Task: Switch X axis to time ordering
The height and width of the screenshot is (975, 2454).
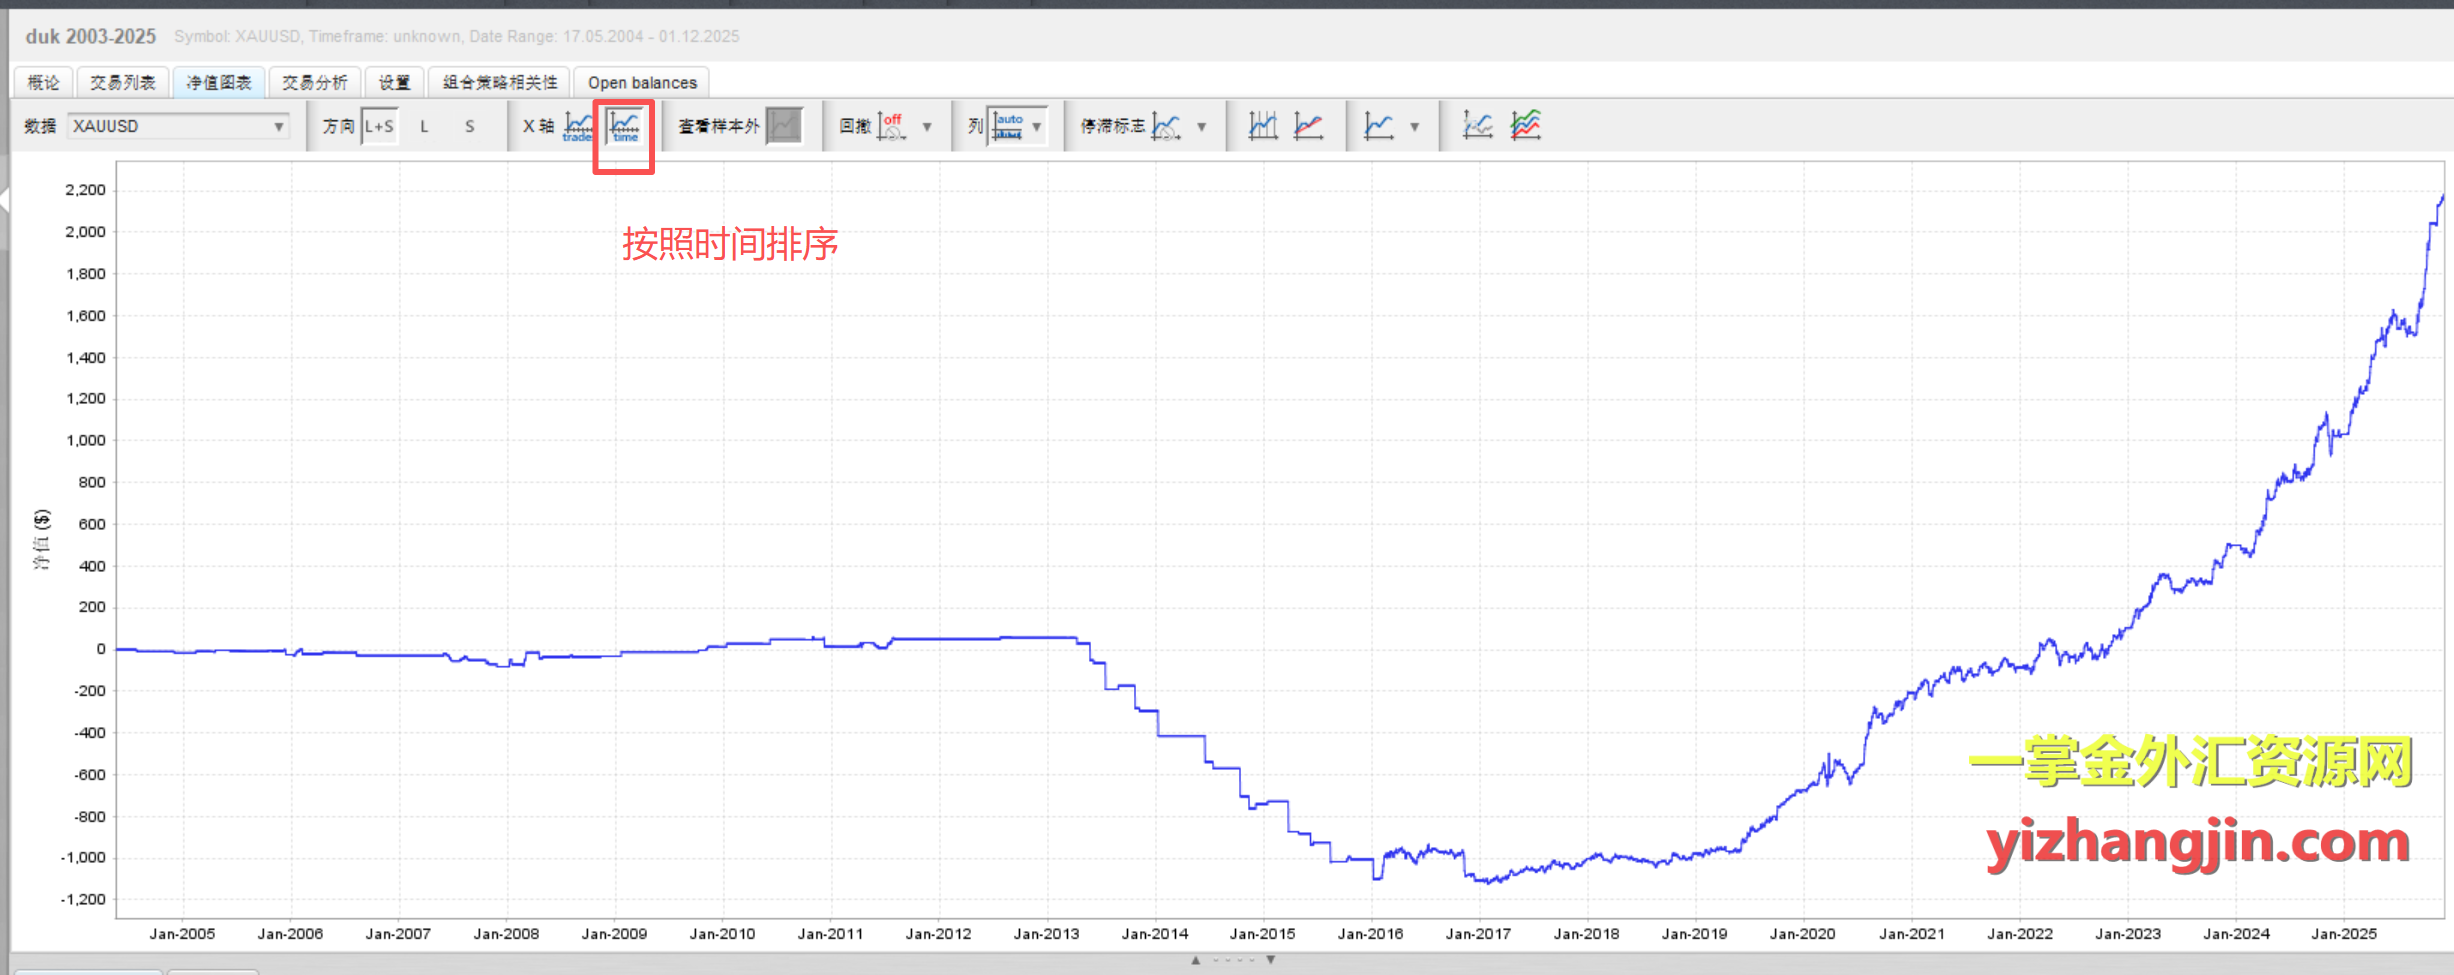Action: pos(625,126)
